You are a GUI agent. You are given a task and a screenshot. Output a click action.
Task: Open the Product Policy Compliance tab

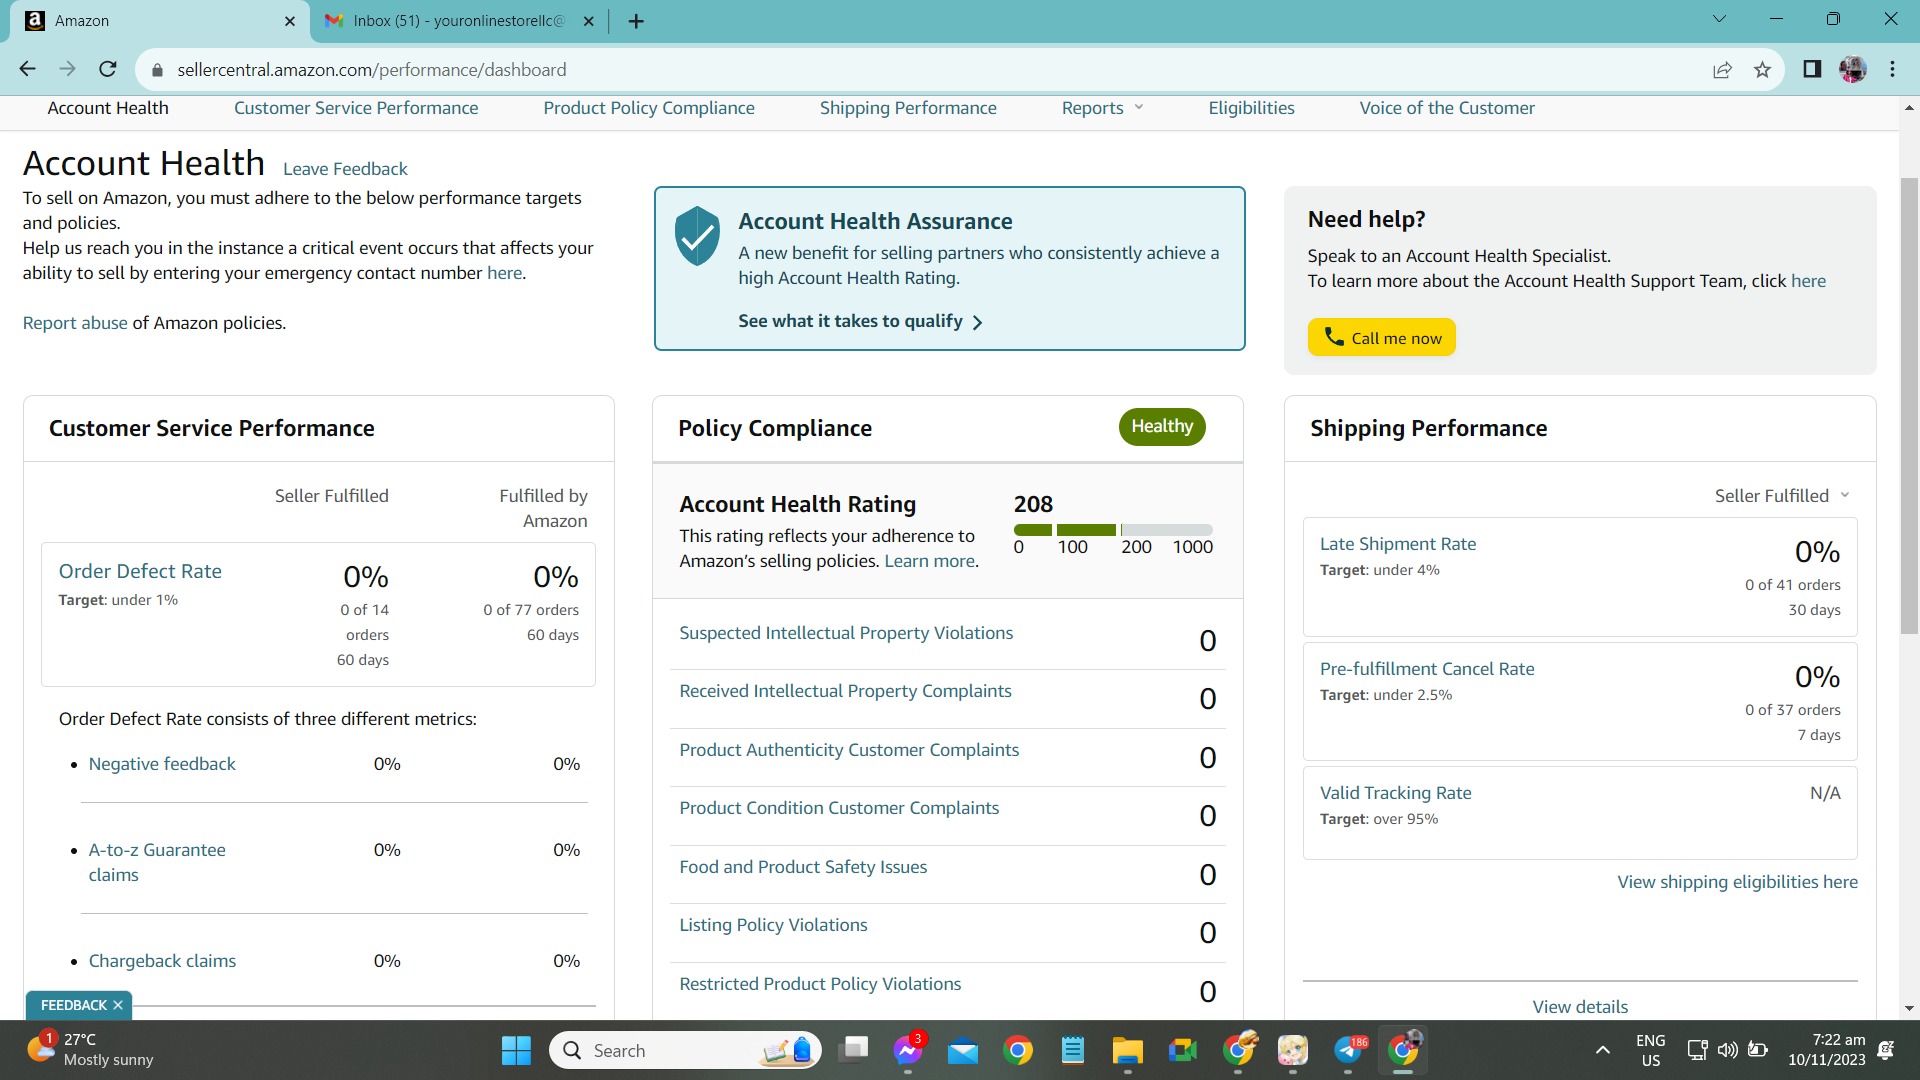(649, 108)
